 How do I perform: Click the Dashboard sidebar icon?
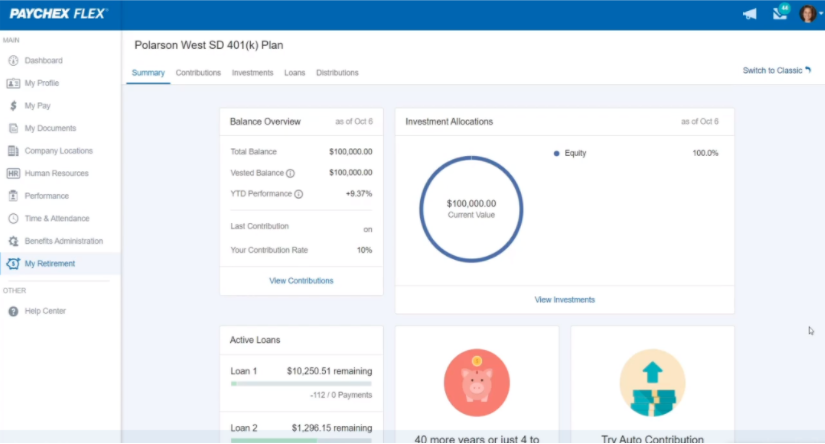click(13, 61)
